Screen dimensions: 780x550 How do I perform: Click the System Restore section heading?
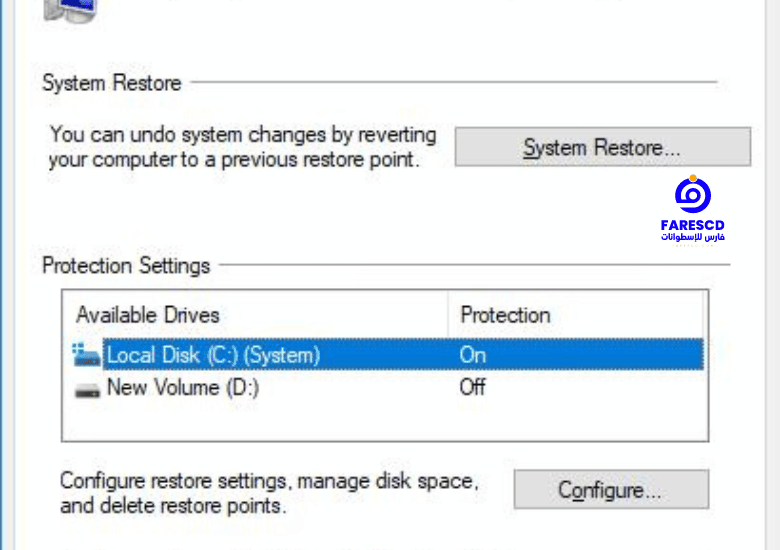pyautogui.click(x=111, y=83)
